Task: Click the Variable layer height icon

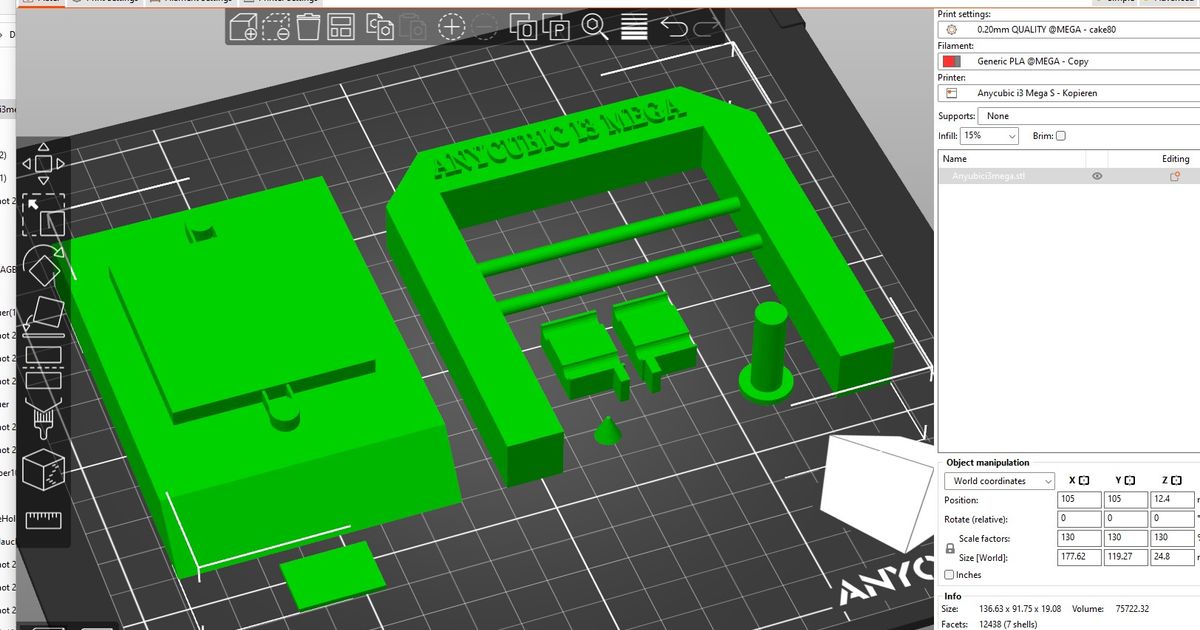Action: 632,27
